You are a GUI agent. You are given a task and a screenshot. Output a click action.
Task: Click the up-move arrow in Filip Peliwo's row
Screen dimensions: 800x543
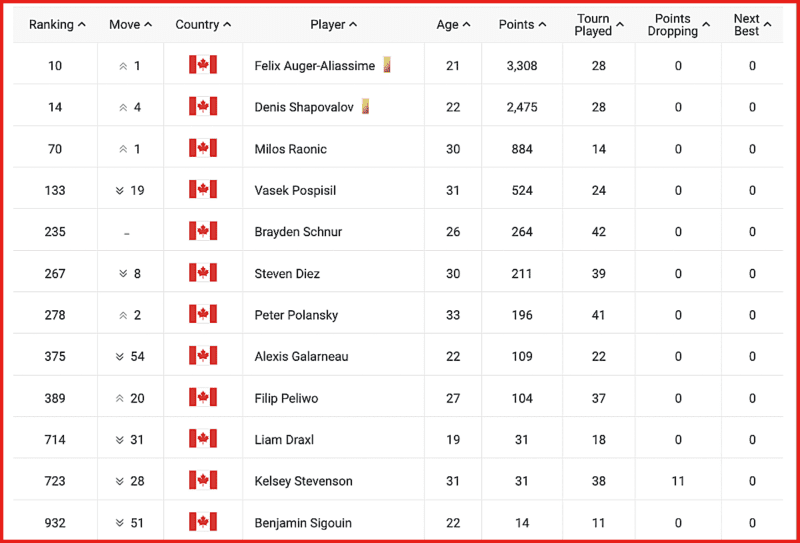[120, 398]
